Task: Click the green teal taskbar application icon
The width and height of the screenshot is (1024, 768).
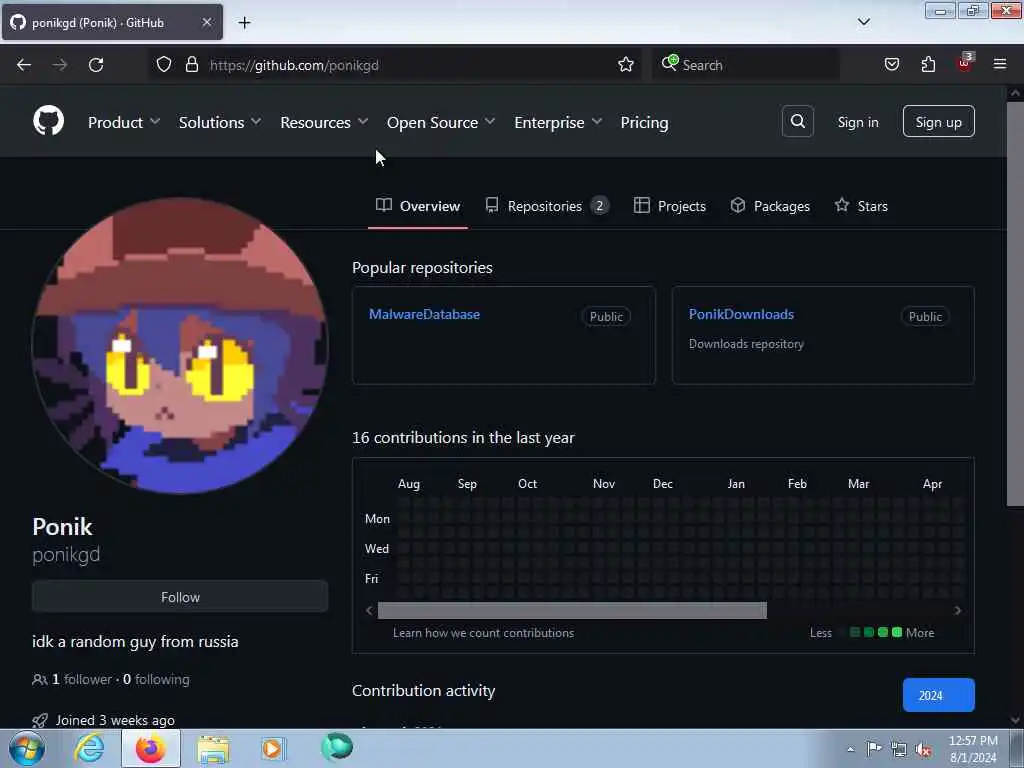Action: tap(337, 747)
